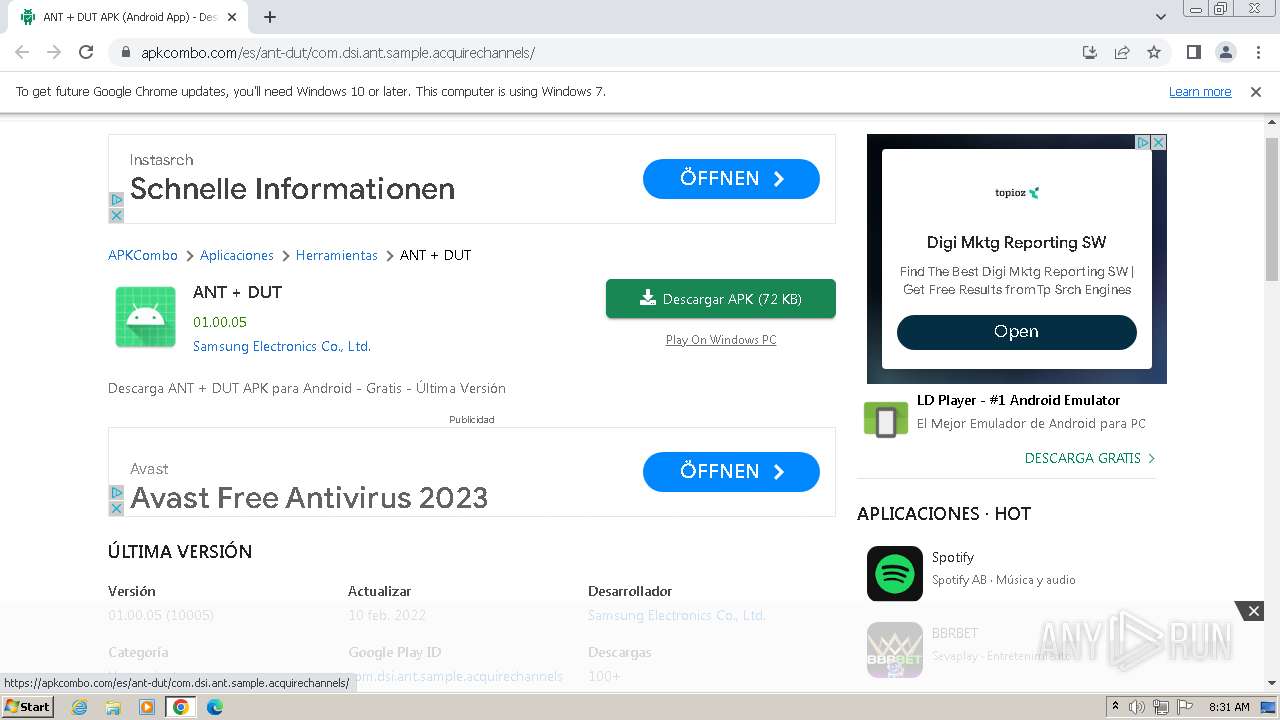This screenshot has width=1280, height=720.
Task: Click the taskbar clock 8:31 AM
Action: tap(1229, 707)
